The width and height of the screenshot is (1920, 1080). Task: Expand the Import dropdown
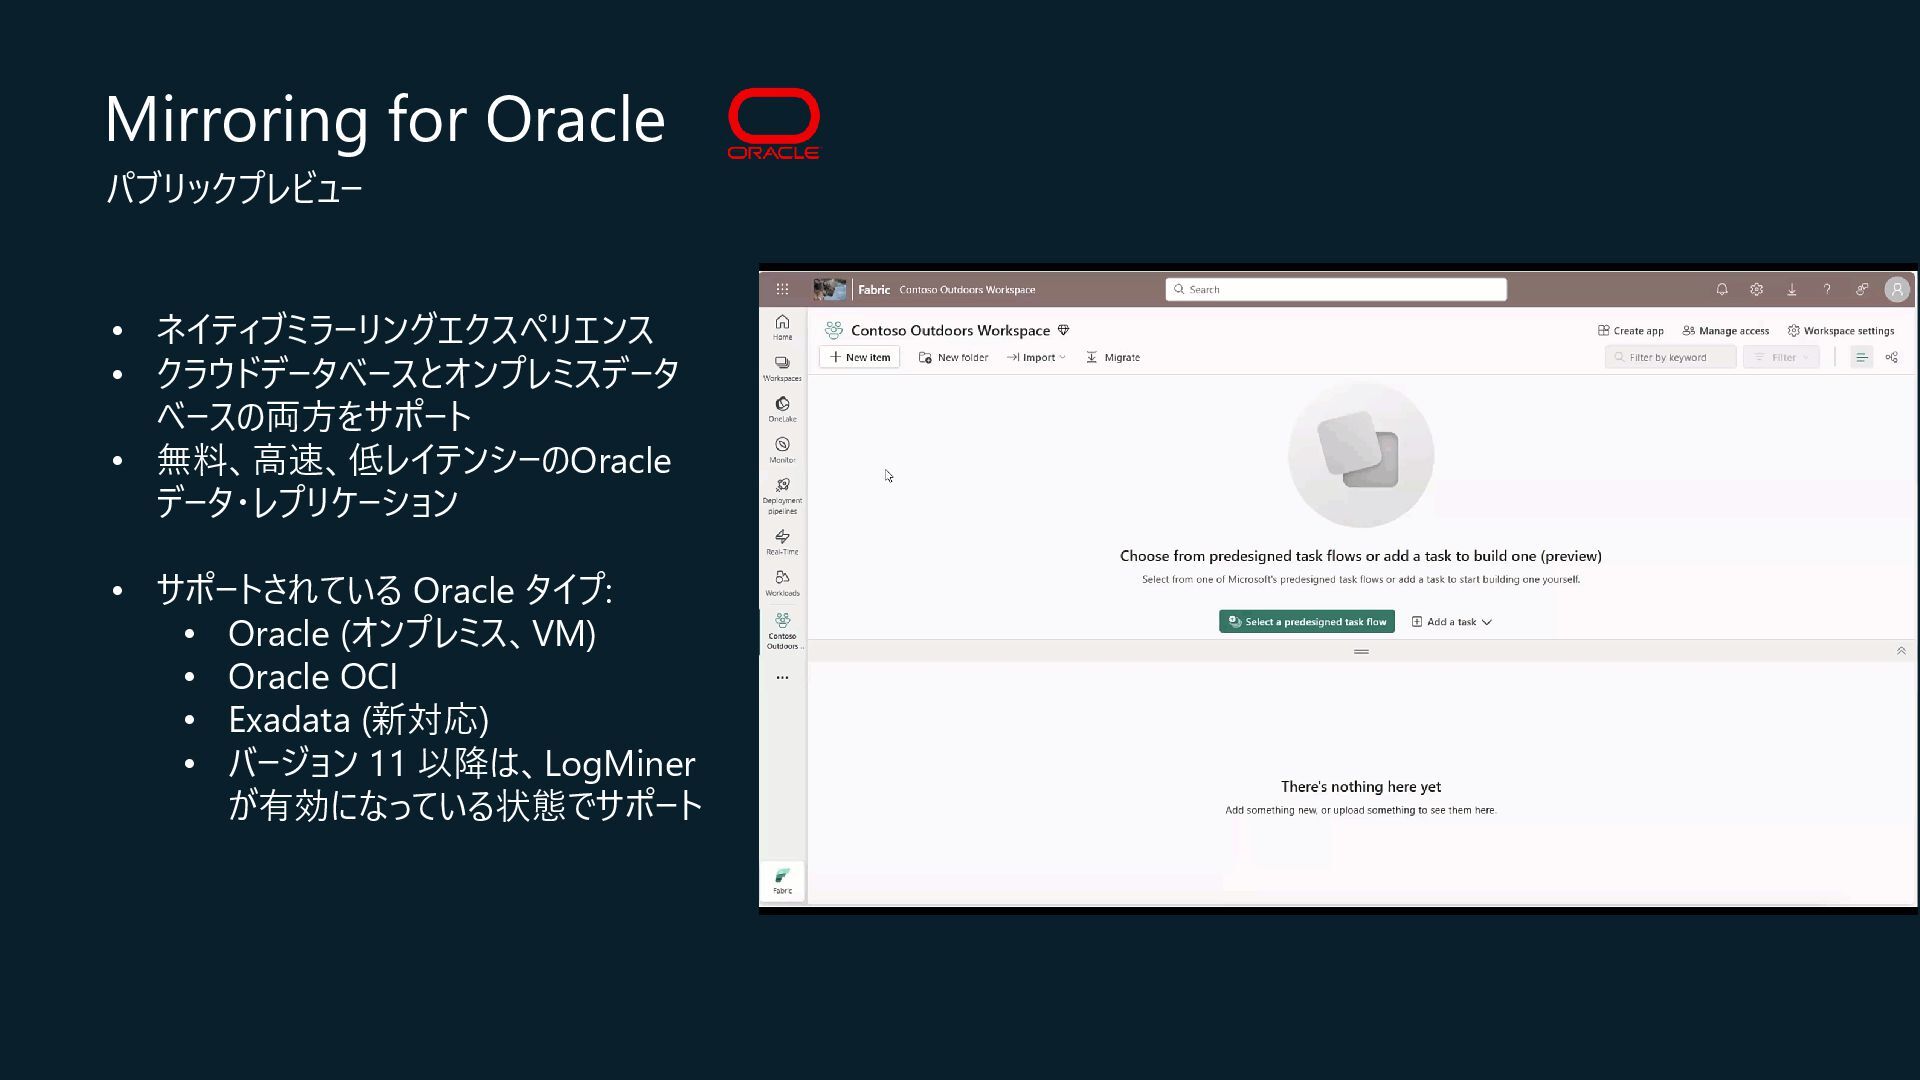[1037, 357]
